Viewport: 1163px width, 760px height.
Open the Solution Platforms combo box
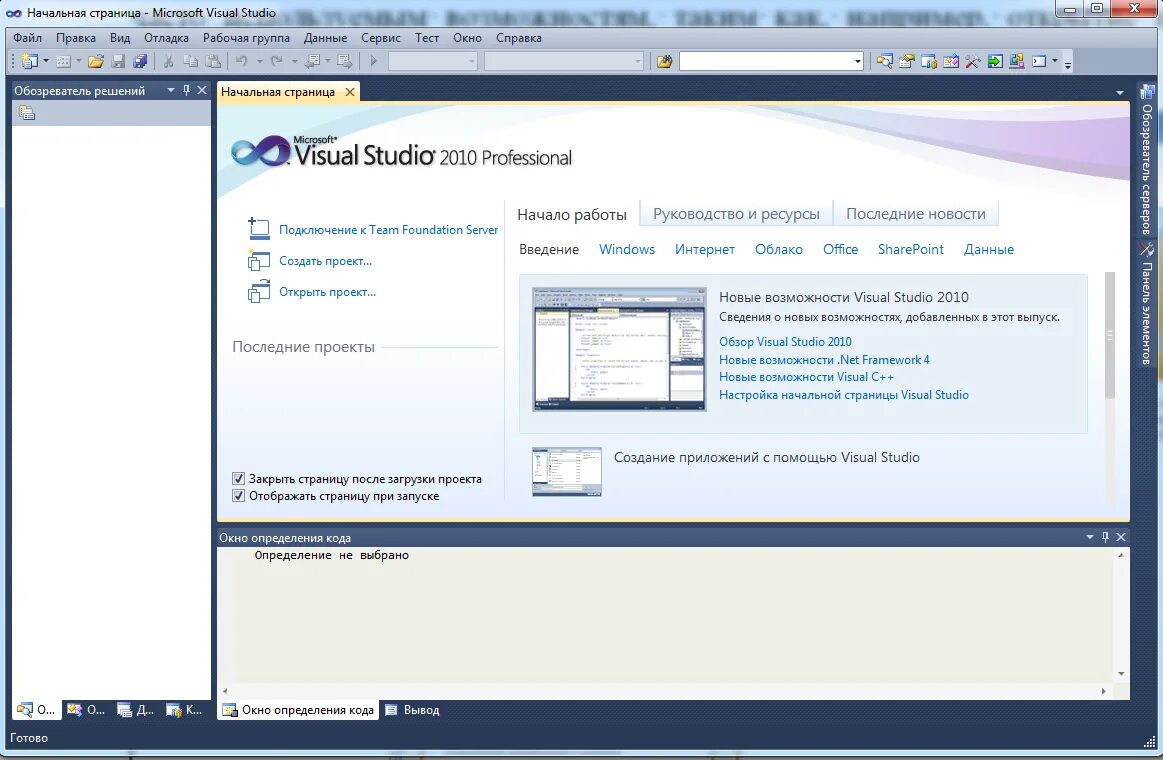point(564,62)
